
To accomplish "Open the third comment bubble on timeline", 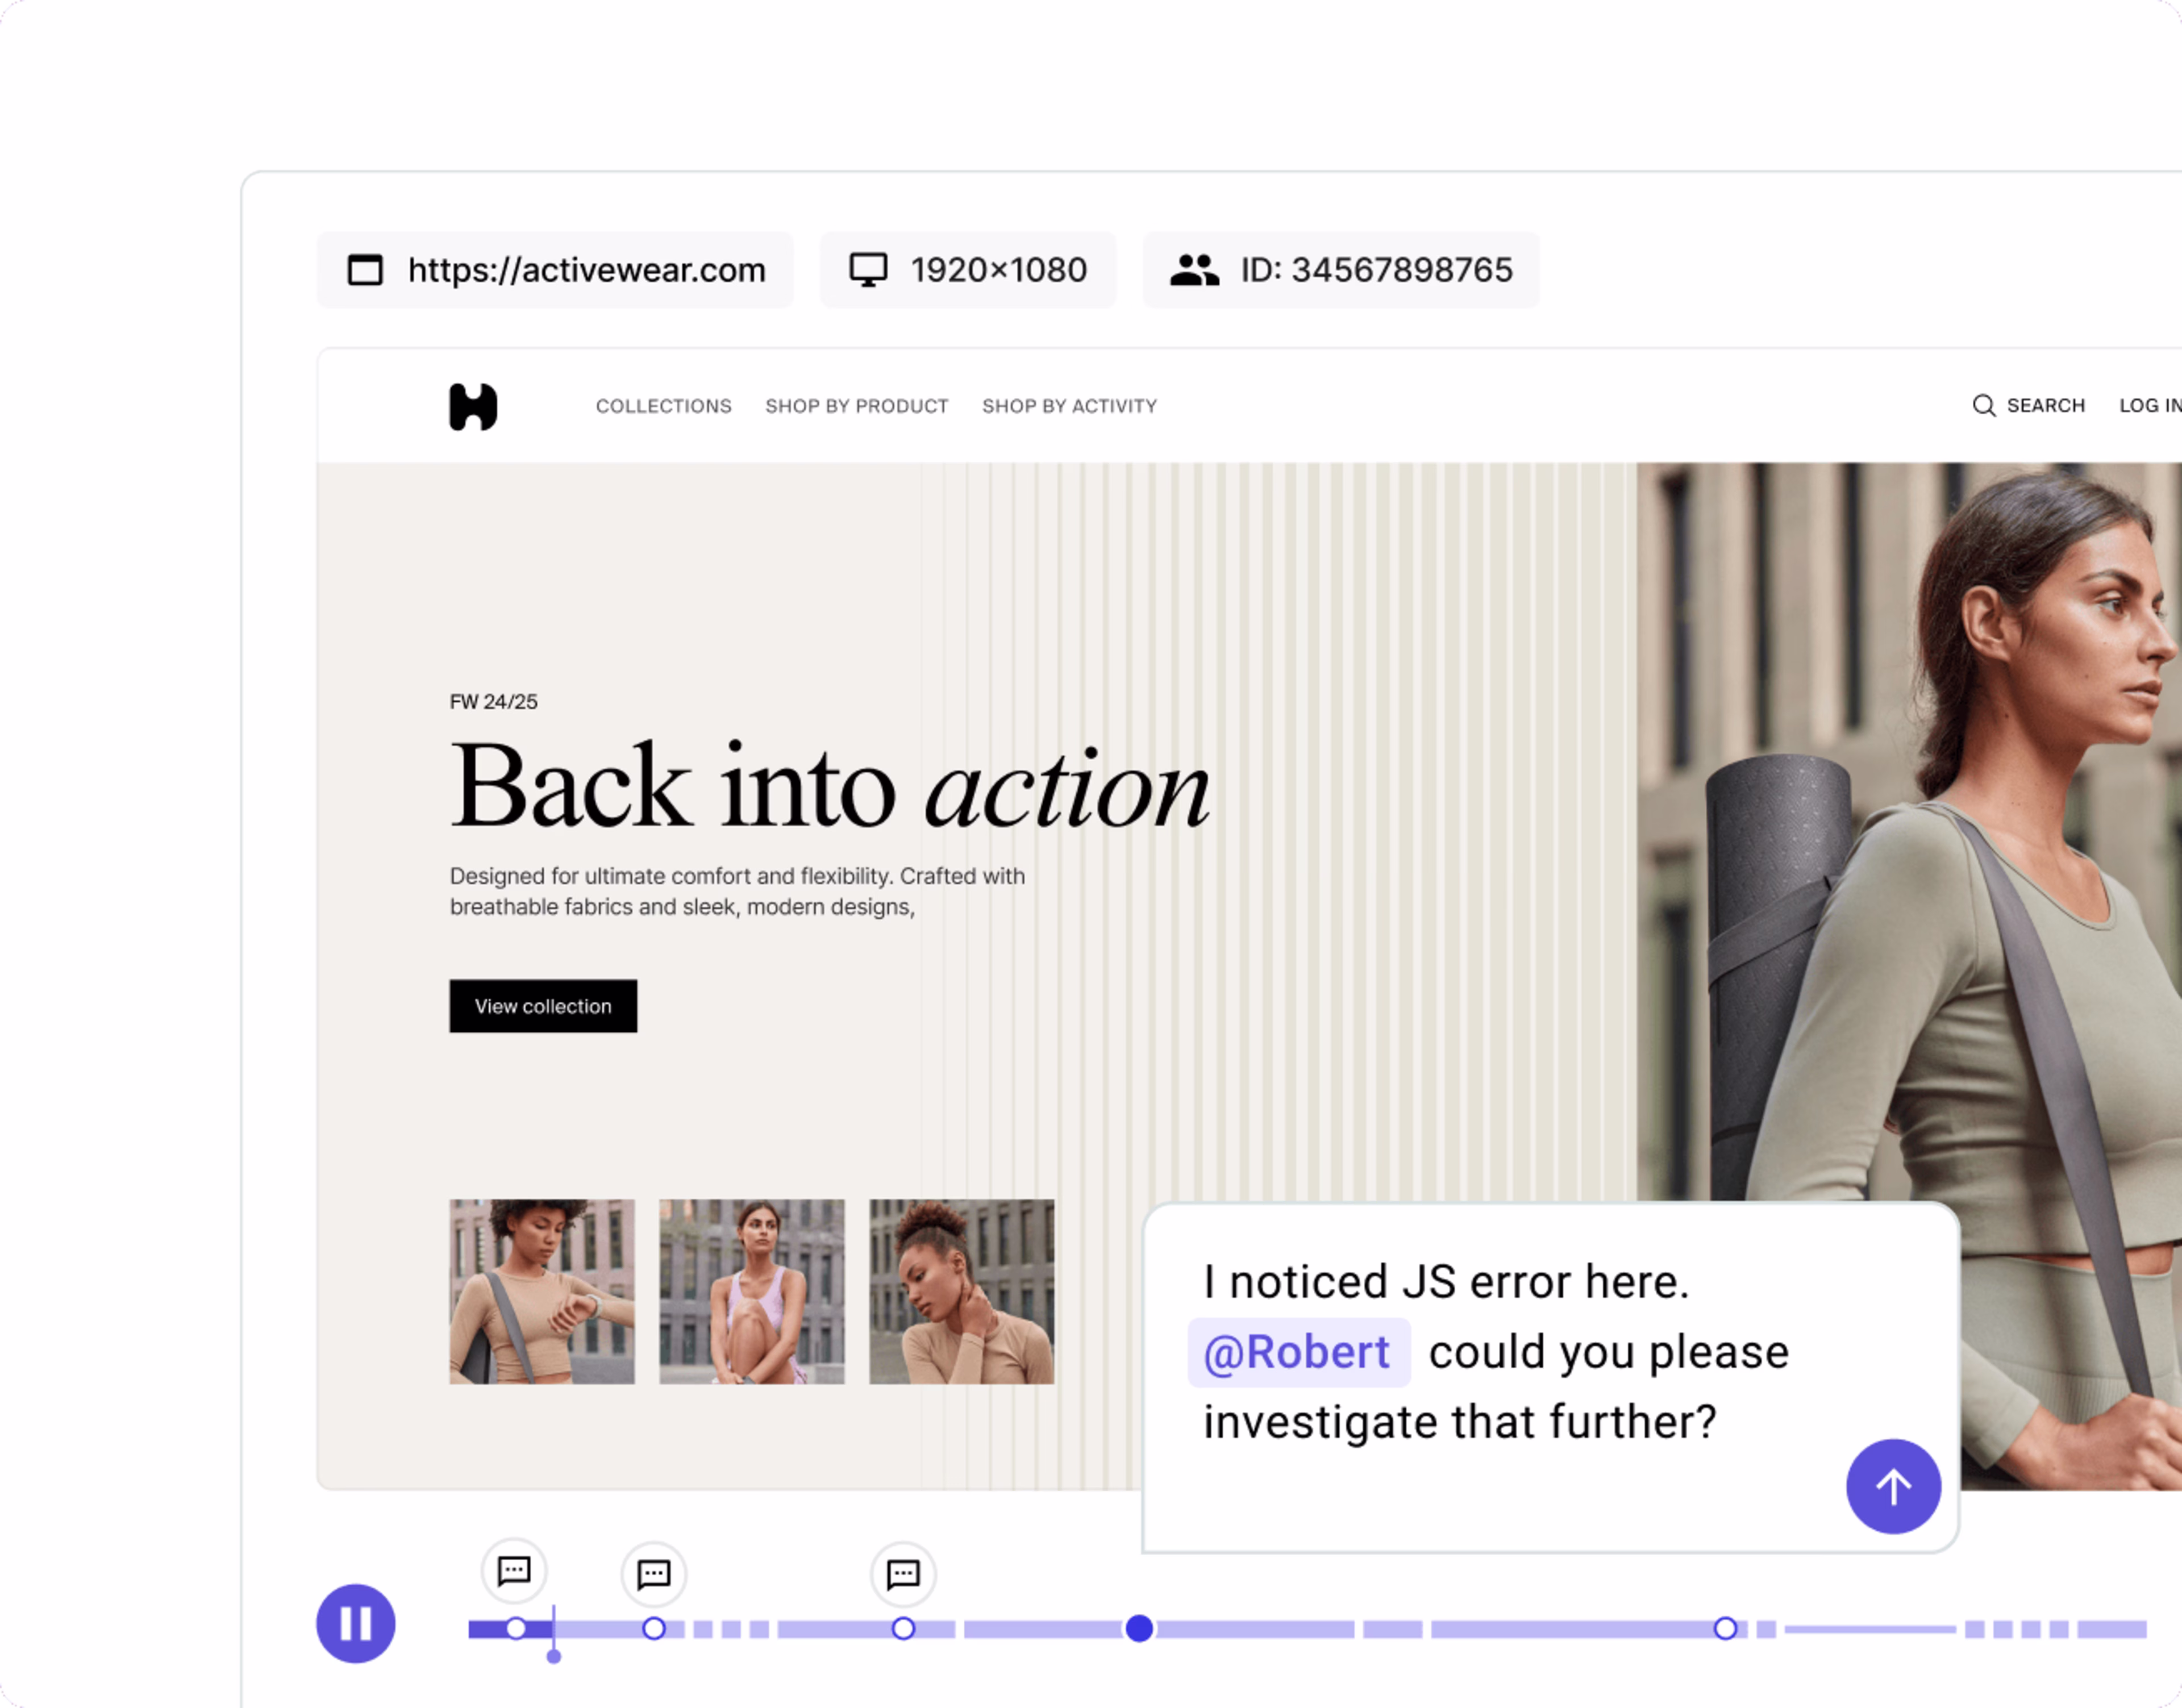I will coord(903,1575).
